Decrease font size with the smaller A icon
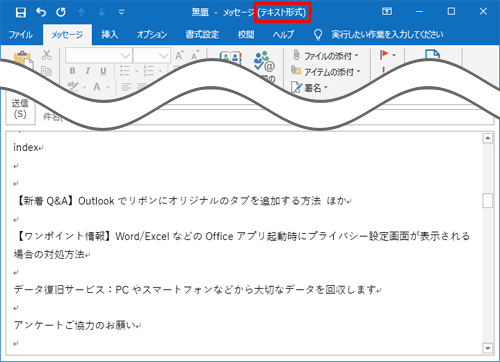The image size is (500, 362). (x=195, y=55)
